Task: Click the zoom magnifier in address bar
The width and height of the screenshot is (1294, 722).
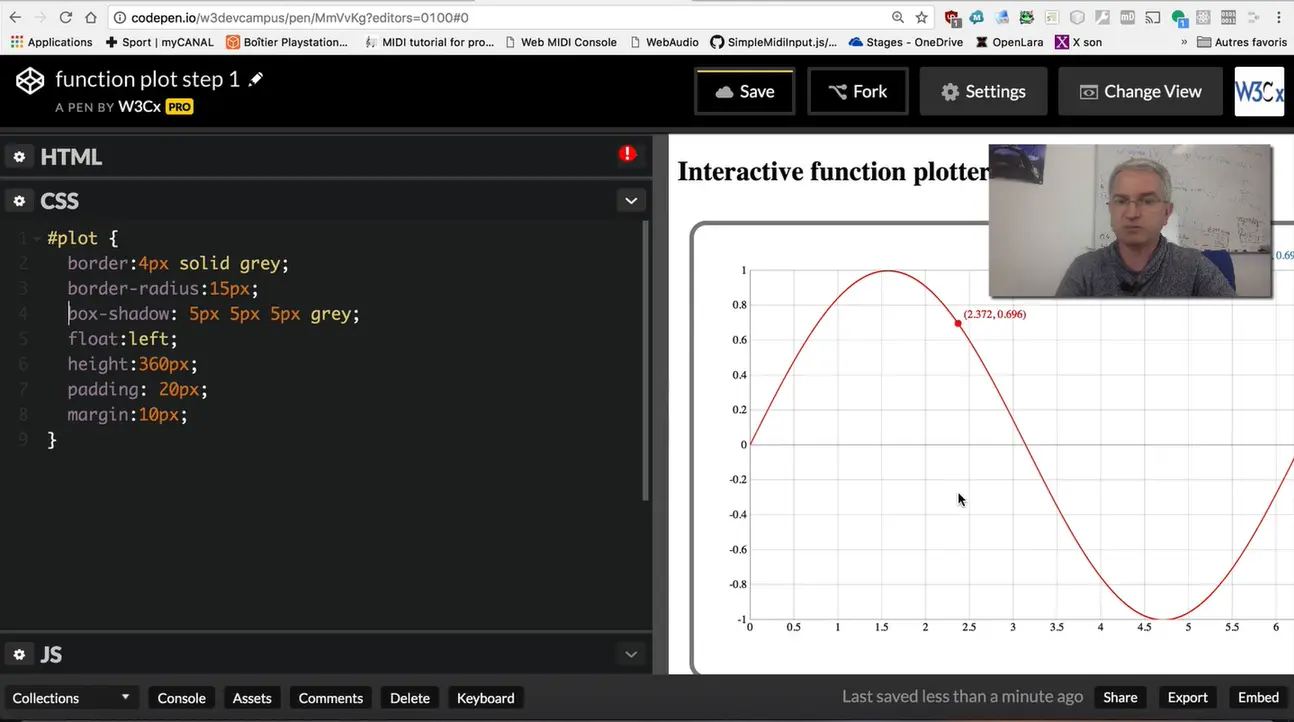Action: tap(898, 17)
